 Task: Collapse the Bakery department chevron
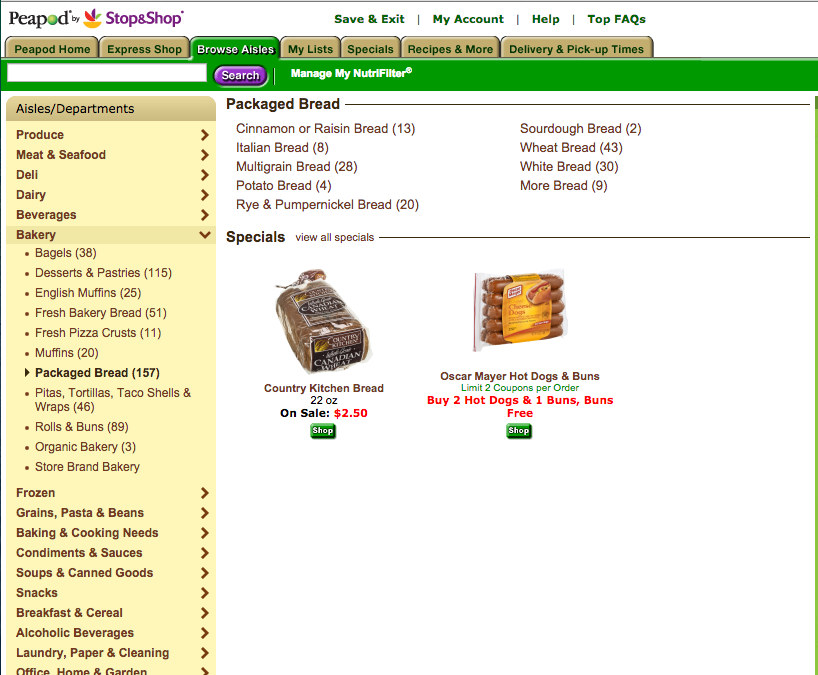click(x=205, y=235)
